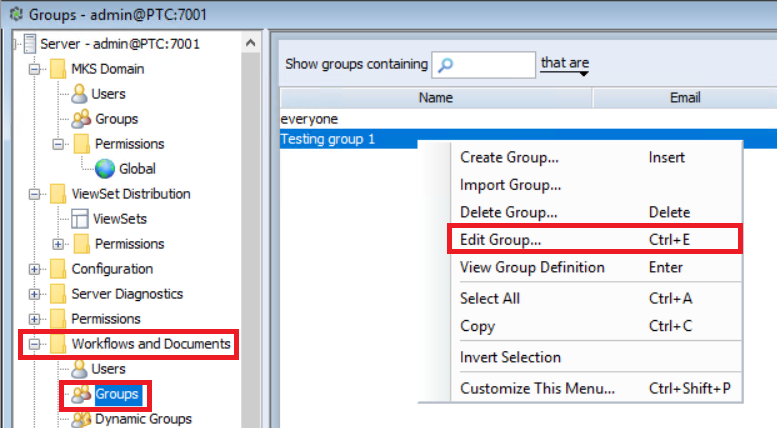Click the ViewSets table icon

click(x=80, y=219)
